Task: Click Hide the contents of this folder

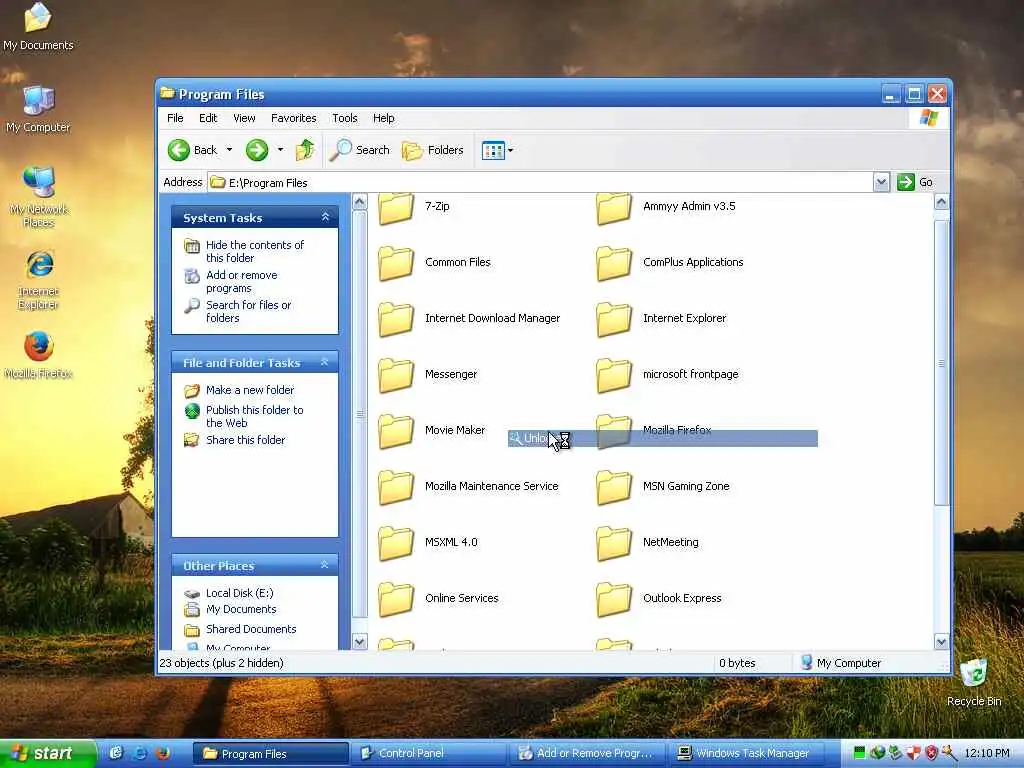Action: click(x=255, y=251)
